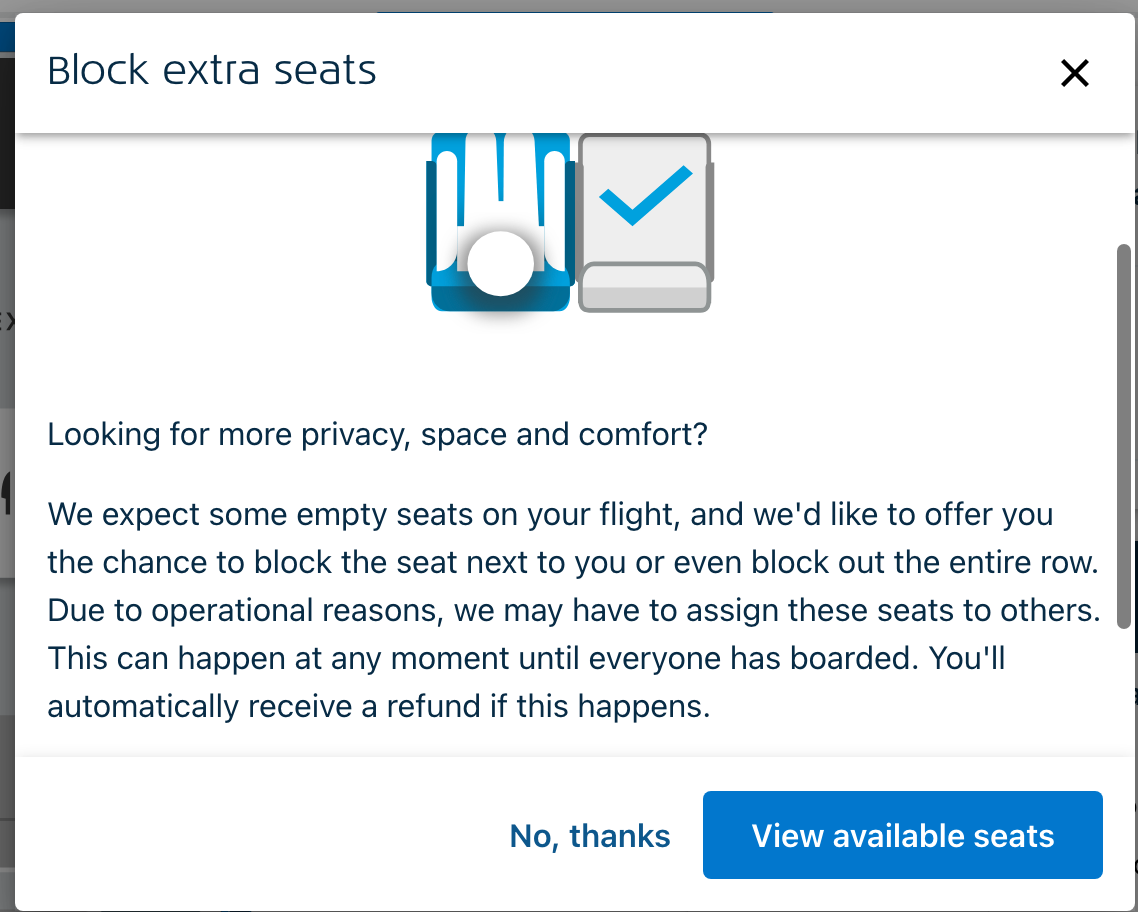Enable seat blocking via View available seats
Image resolution: width=1138 pixels, height=912 pixels.
[902, 835]
